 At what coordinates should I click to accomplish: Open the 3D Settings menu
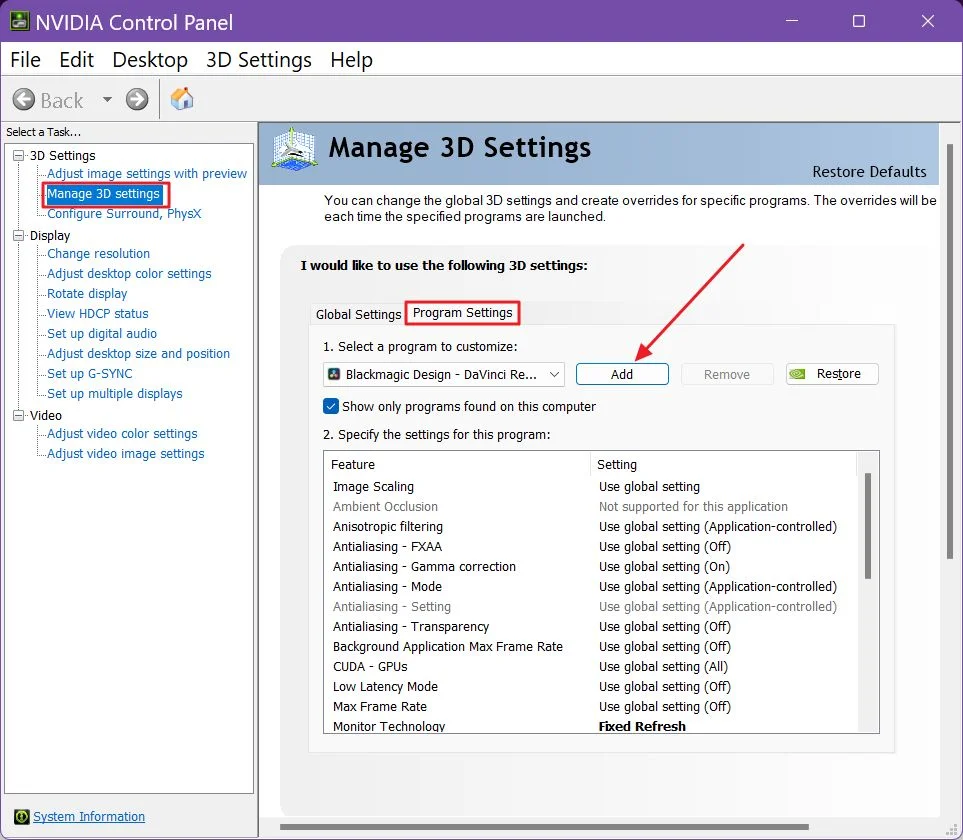(x=259, y=60)
